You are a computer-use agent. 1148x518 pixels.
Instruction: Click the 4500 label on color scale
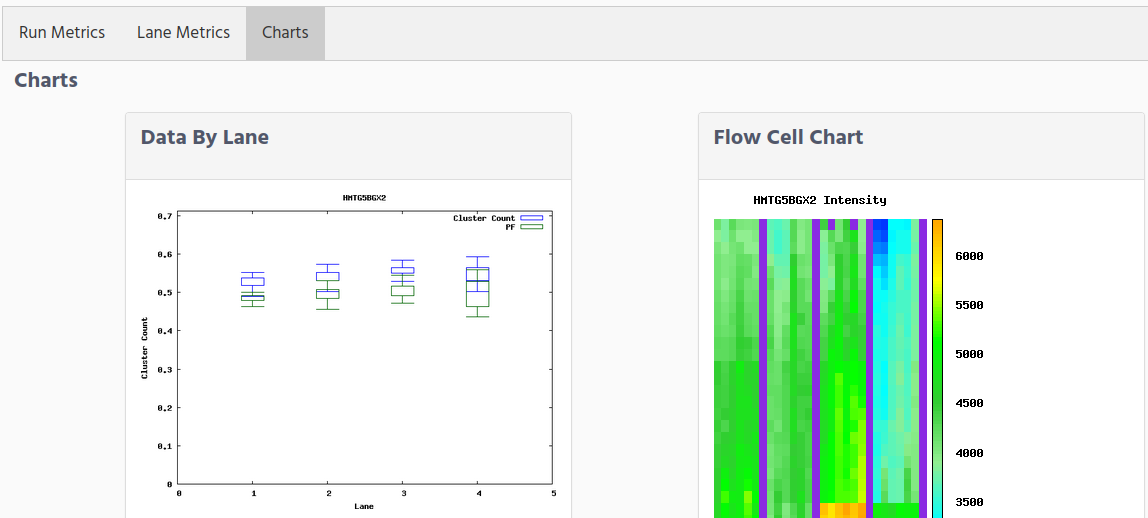click(x=969, y=403)
